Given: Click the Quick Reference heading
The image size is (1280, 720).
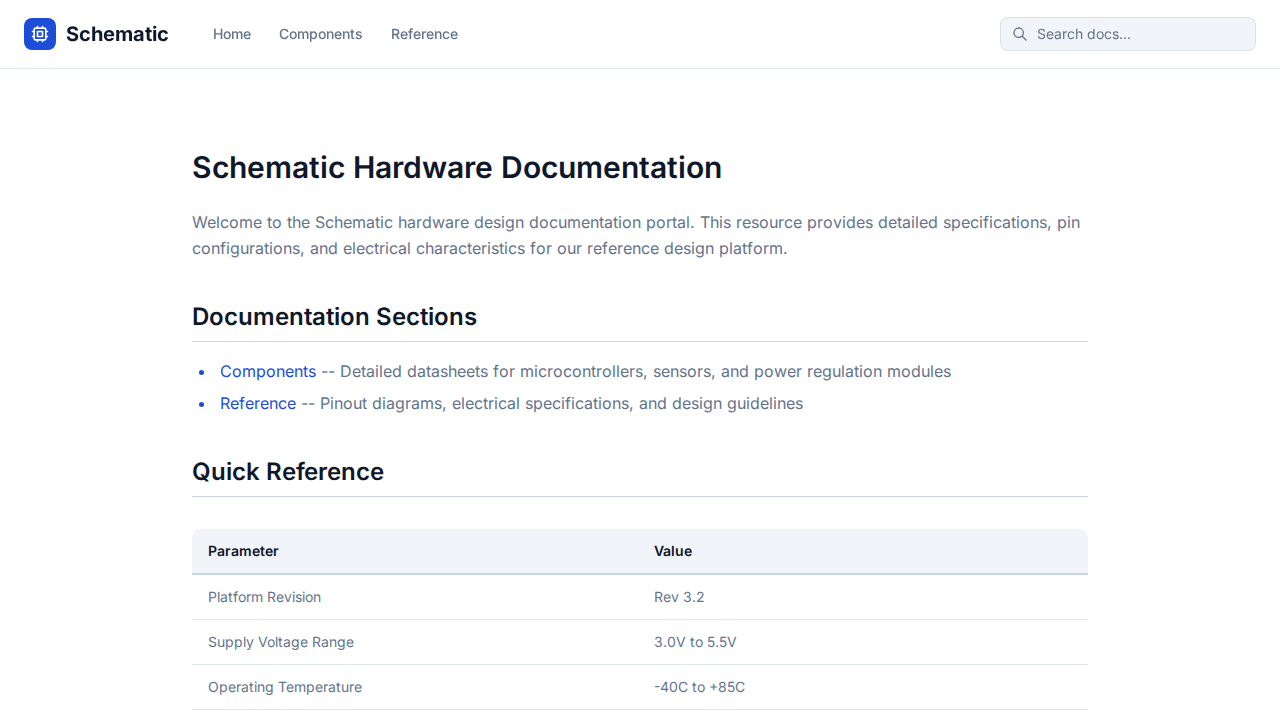Looking at the screenshot, I should 288,472.
